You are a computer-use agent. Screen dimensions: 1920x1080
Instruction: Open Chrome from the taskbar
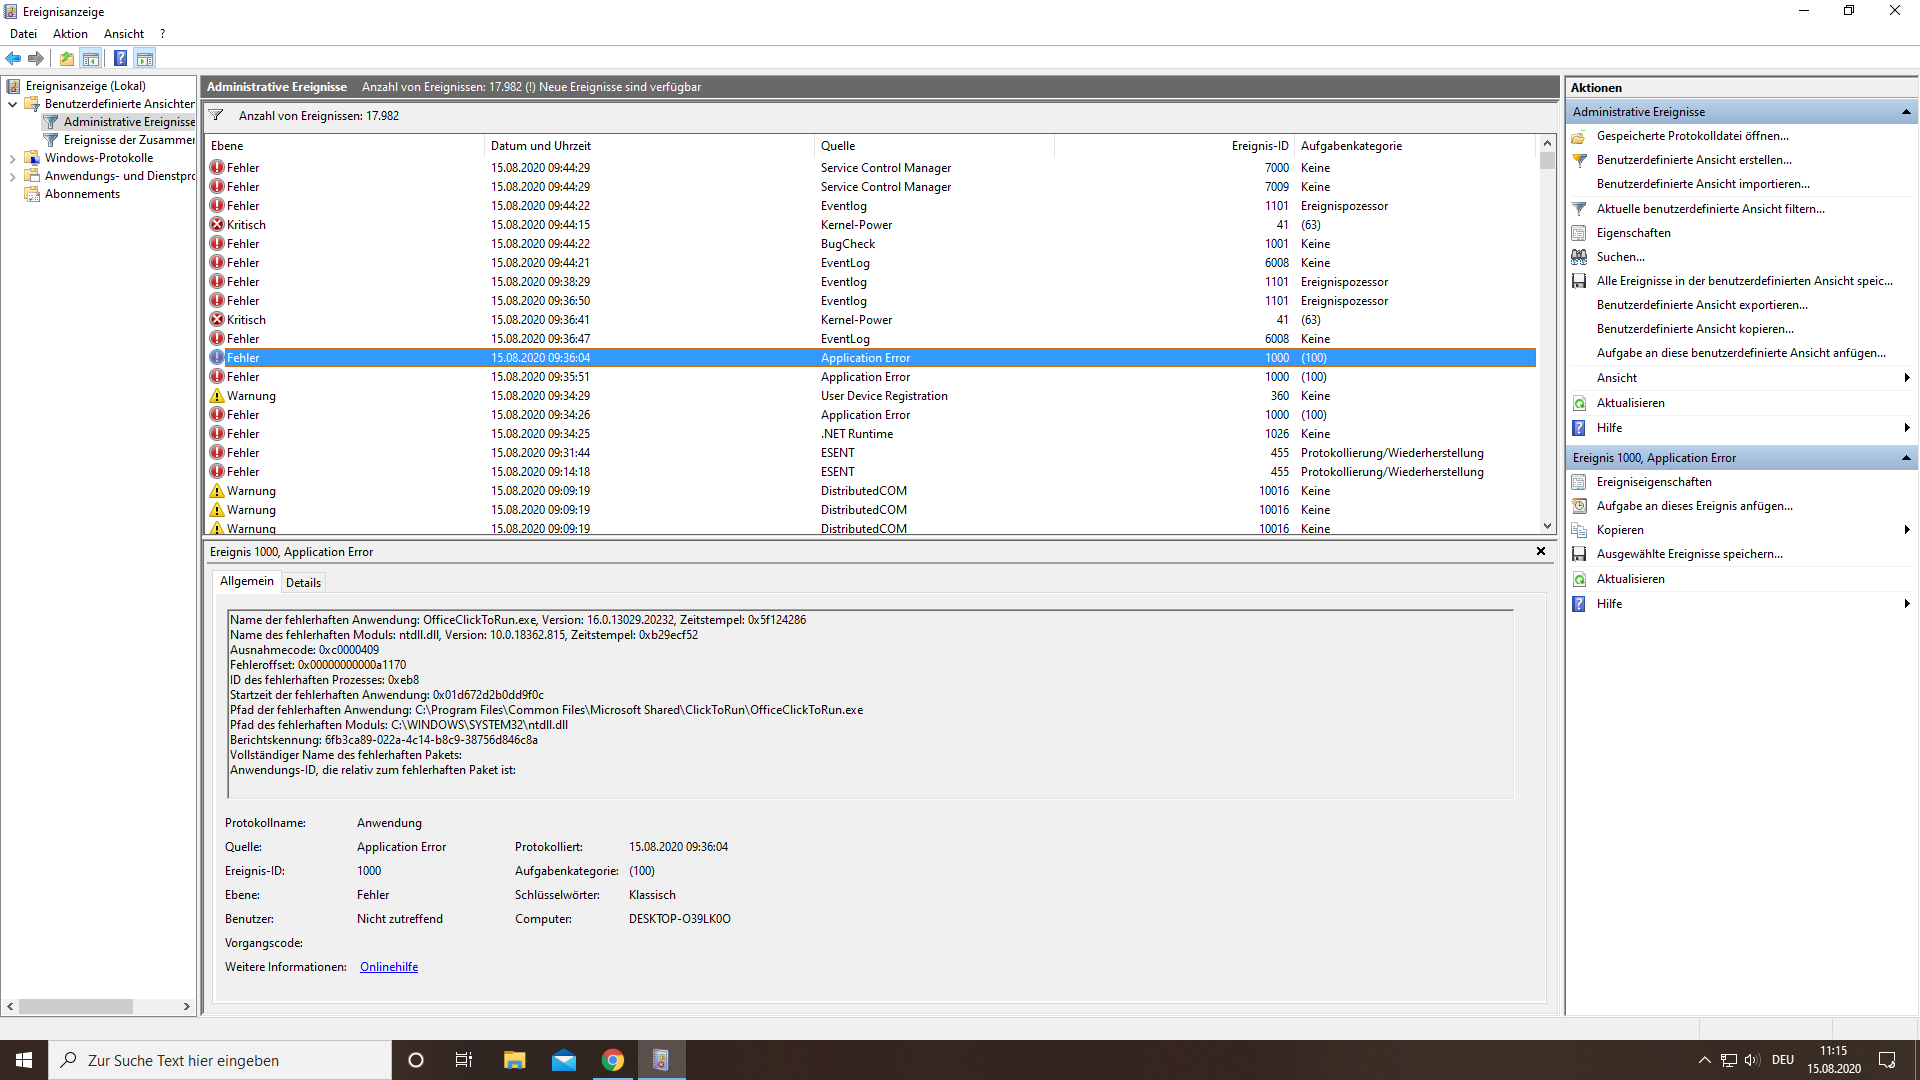click(x=612, y=1060)
